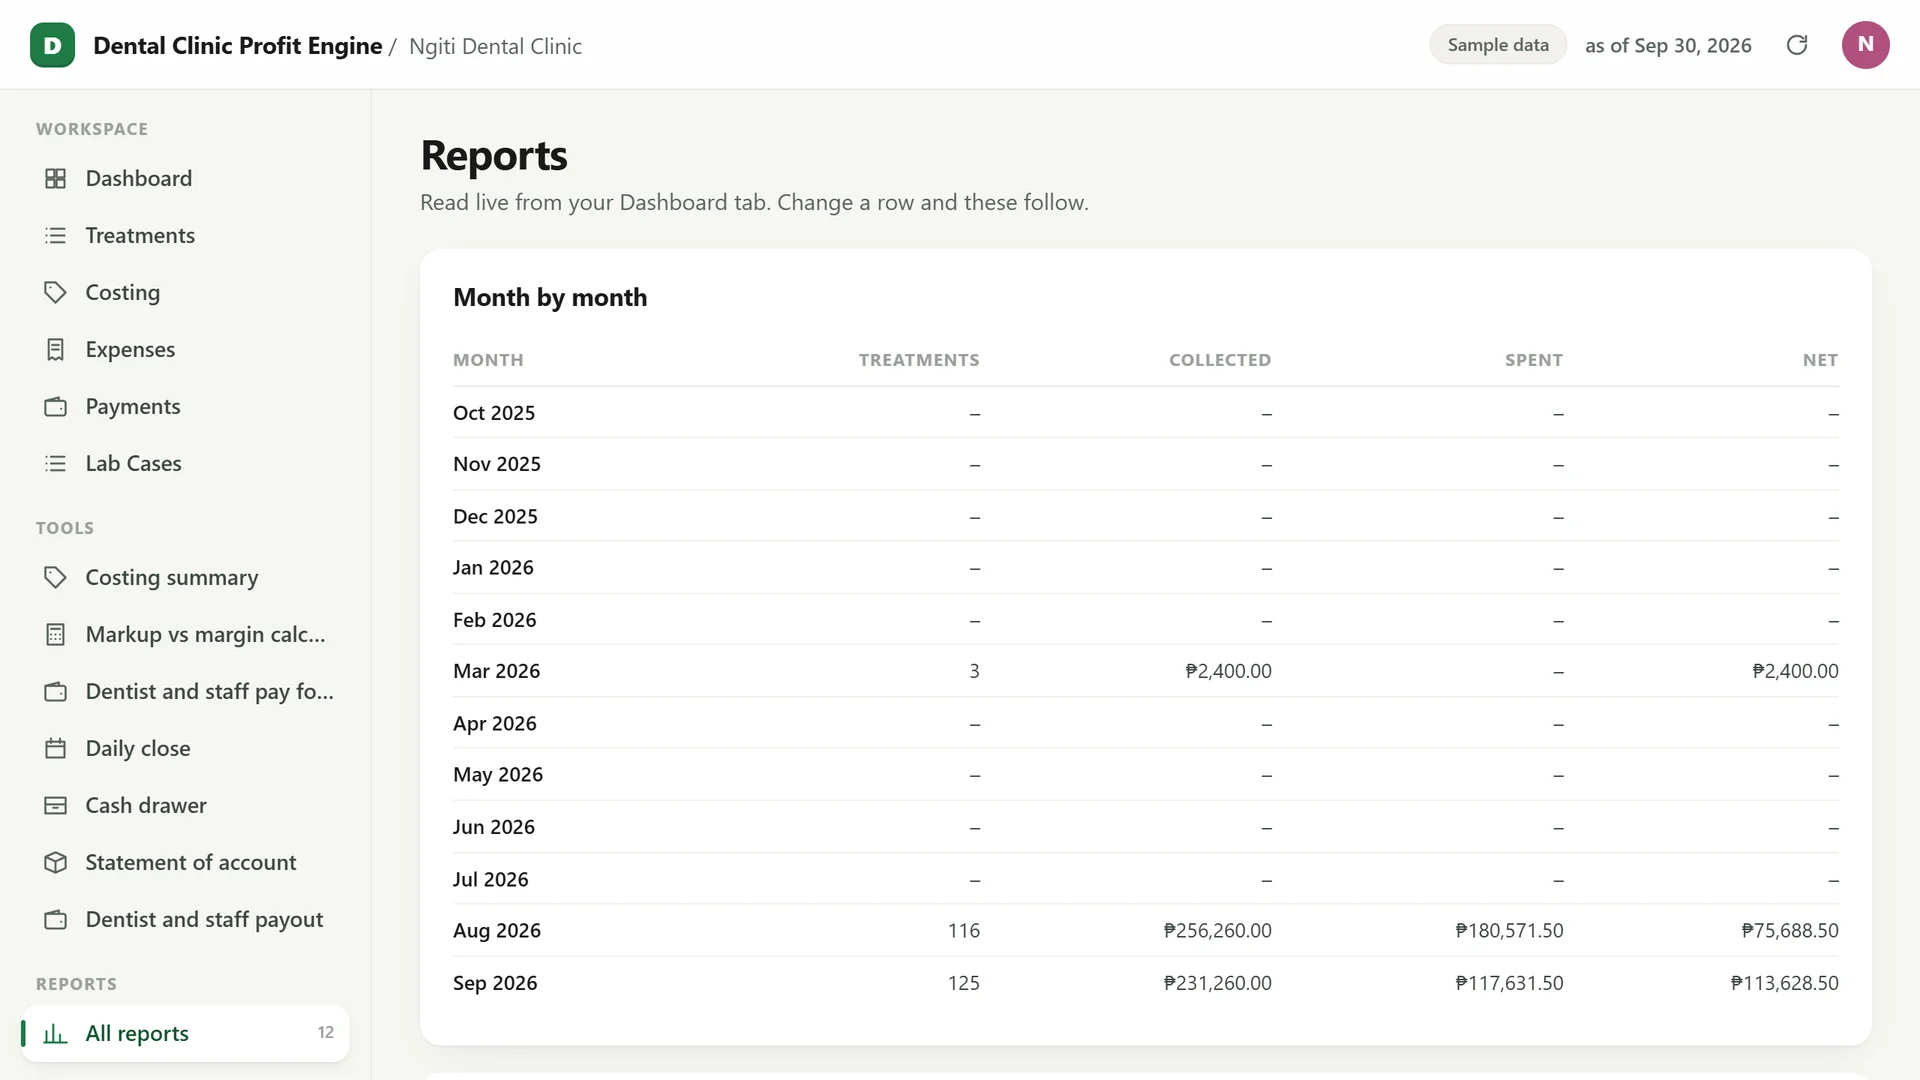Click the Aug 2026 spent ₱180,571.50 value
The width and height of the screenshot is (1920, 1080).
tap(1509, 930)
